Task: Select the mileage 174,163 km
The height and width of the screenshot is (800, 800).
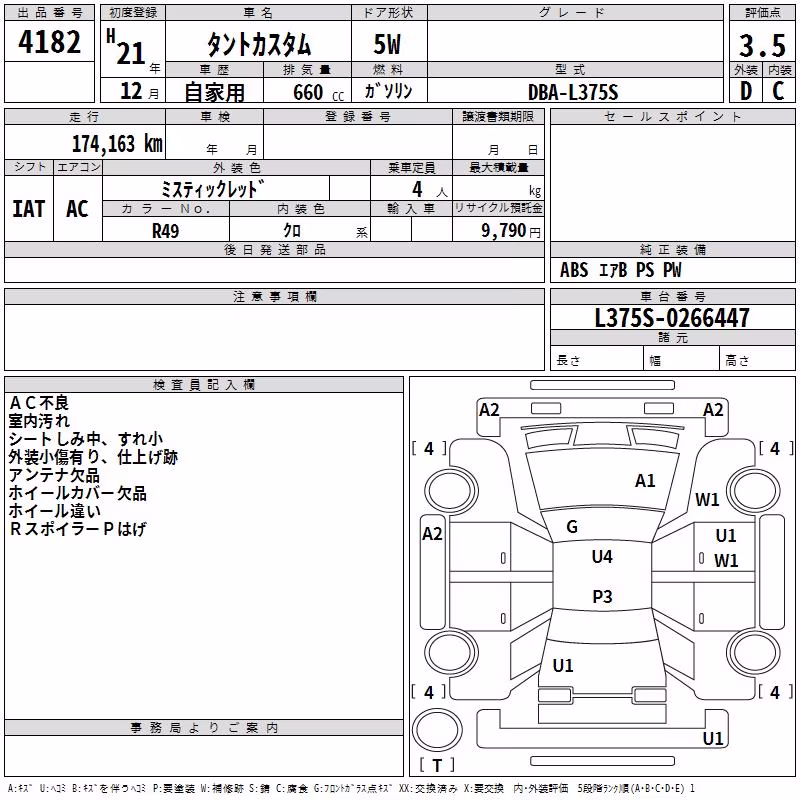Action: pos(117,144)
